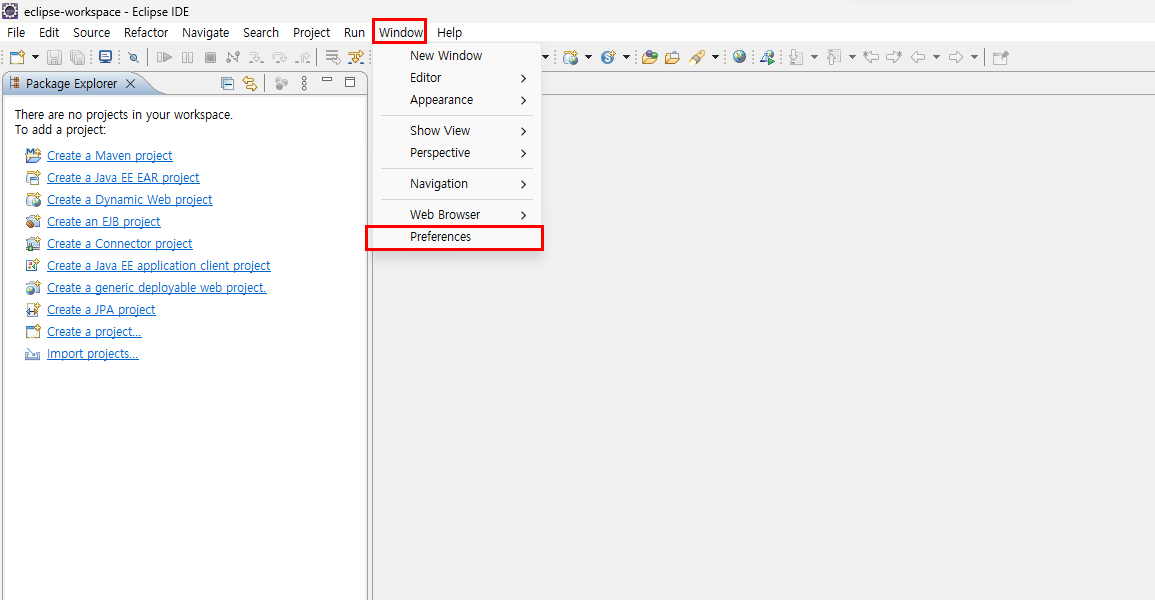Minimize the Package Explorer view
1155x600 pixels.
[327, 80]
